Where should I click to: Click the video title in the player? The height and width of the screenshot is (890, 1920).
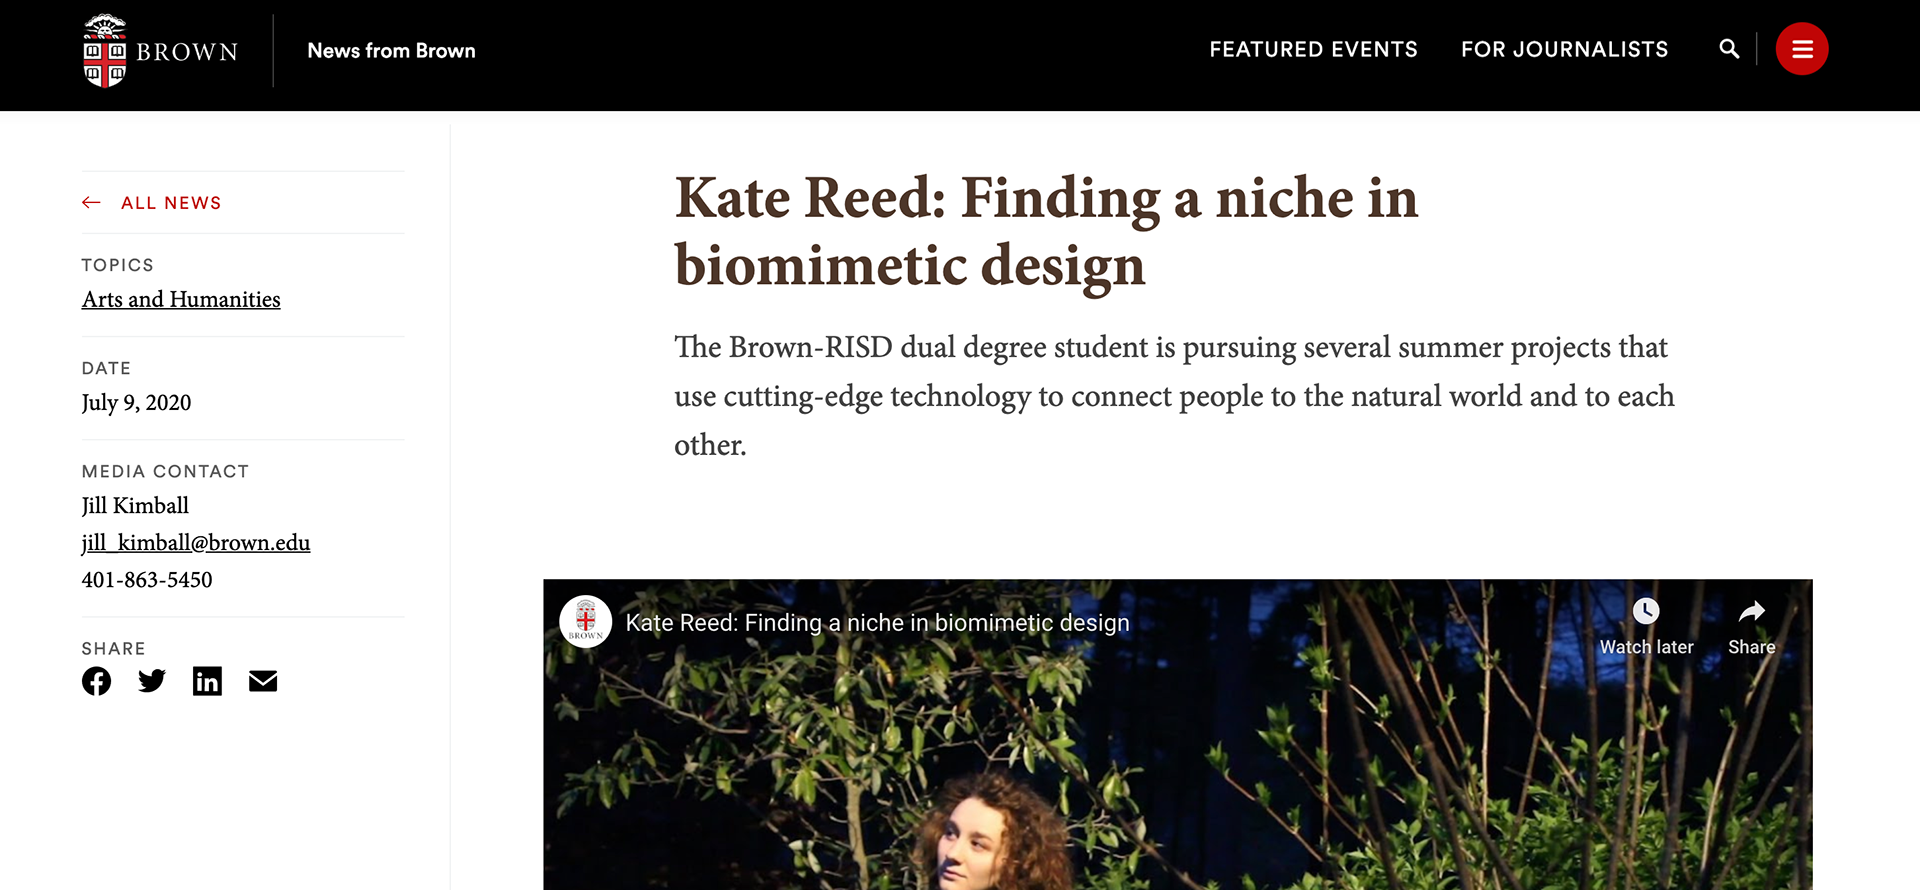tap(877, 623)
